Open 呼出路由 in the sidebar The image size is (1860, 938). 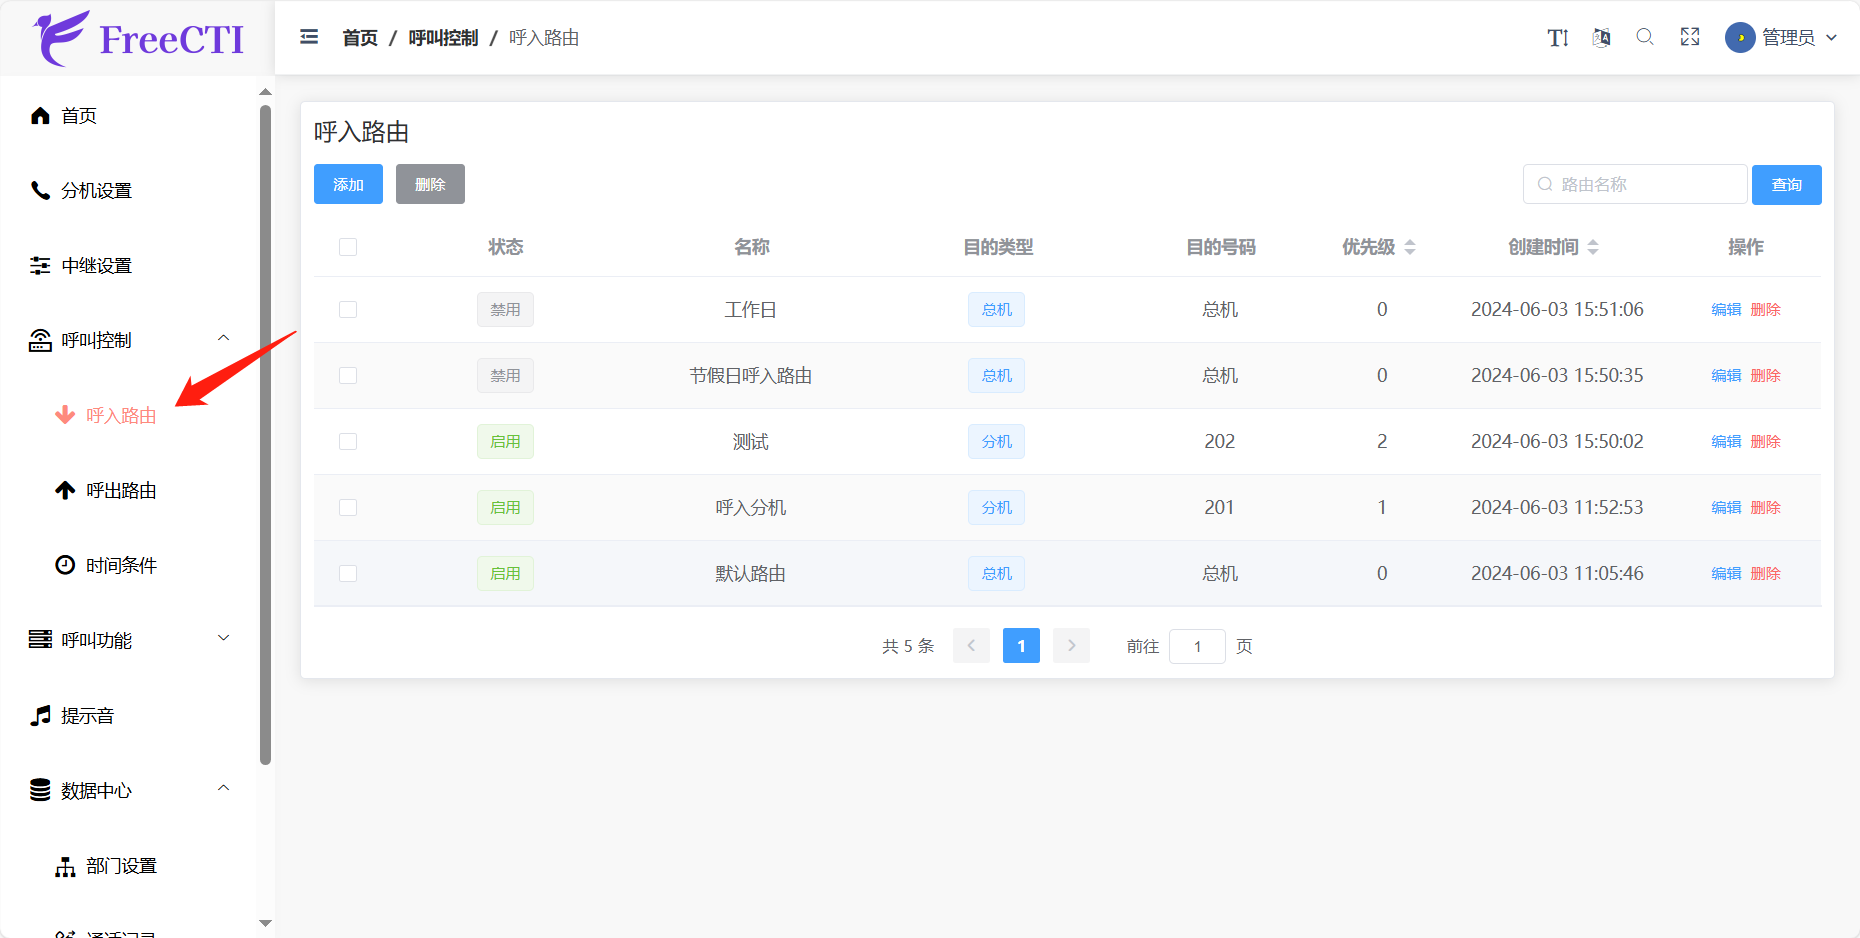point(121,490)
